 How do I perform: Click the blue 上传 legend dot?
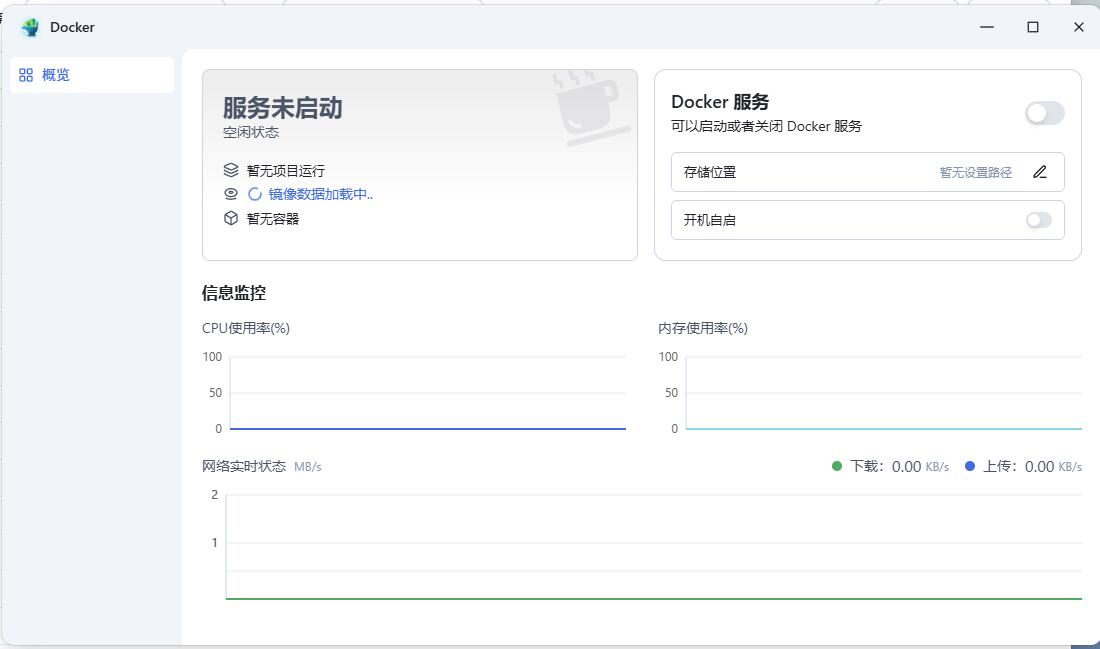pyautogui.click(x=970, y=466)
